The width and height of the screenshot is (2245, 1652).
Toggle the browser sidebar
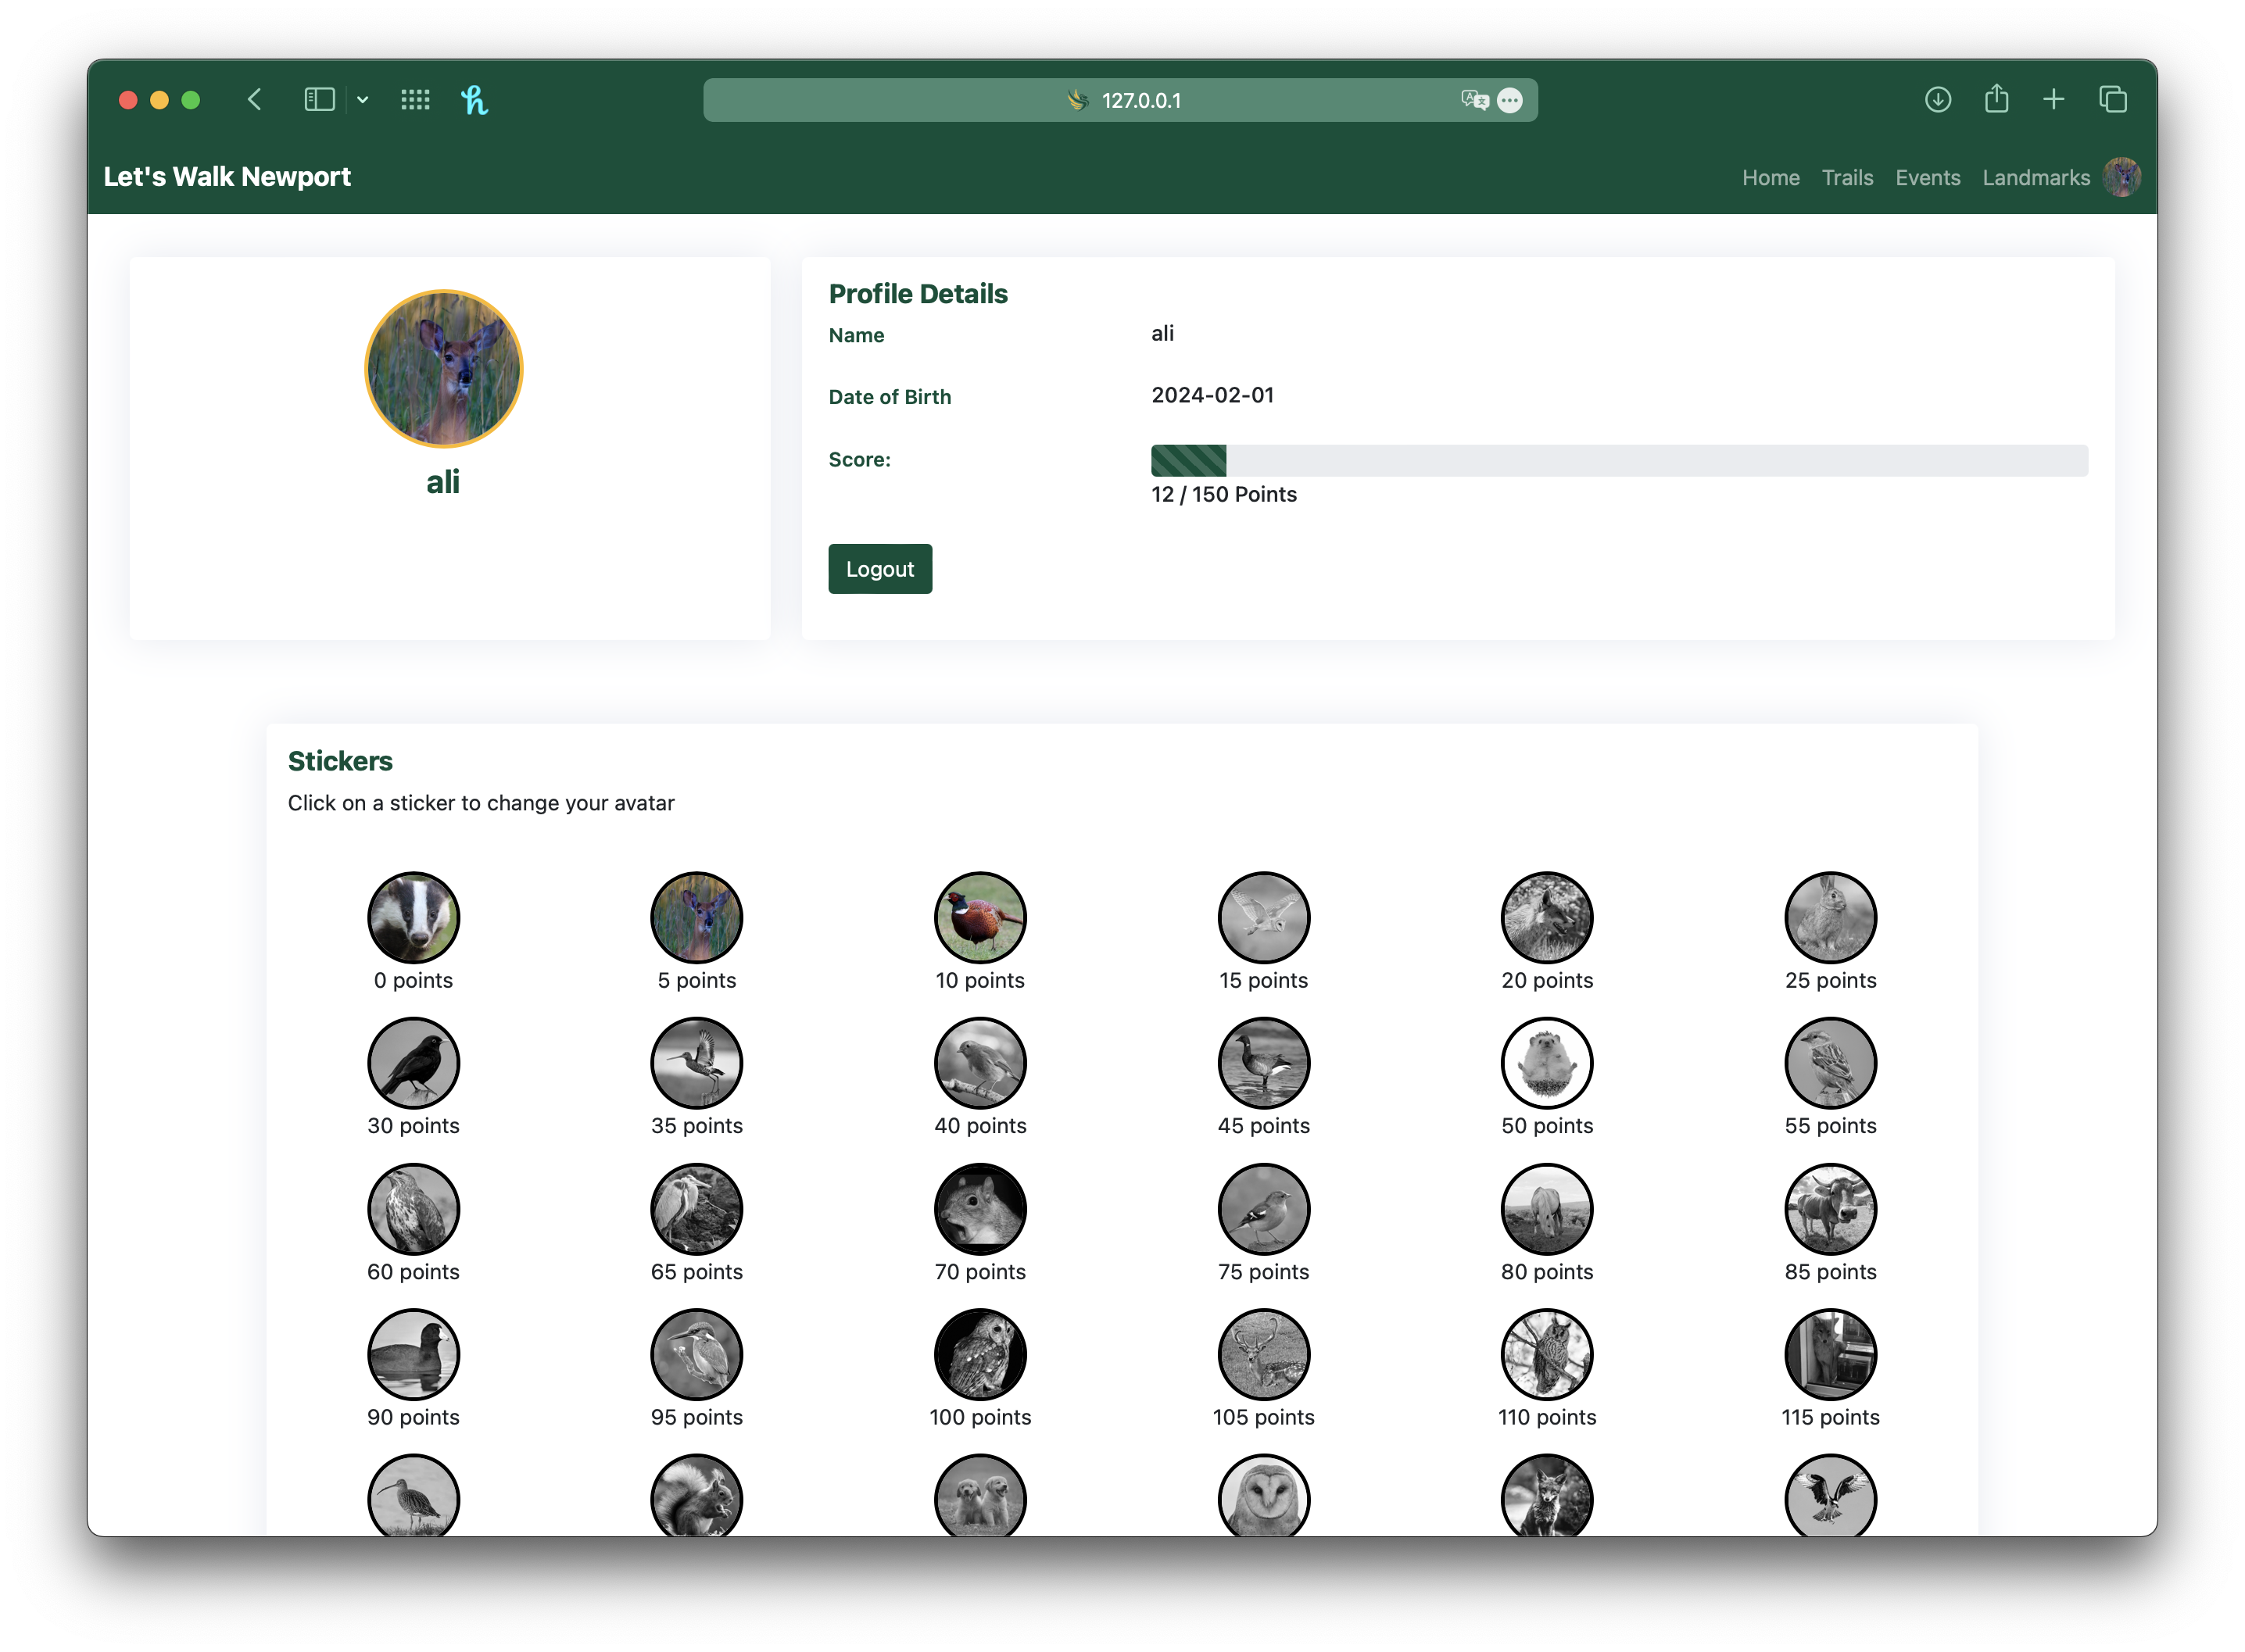click(x=318, y=99)
